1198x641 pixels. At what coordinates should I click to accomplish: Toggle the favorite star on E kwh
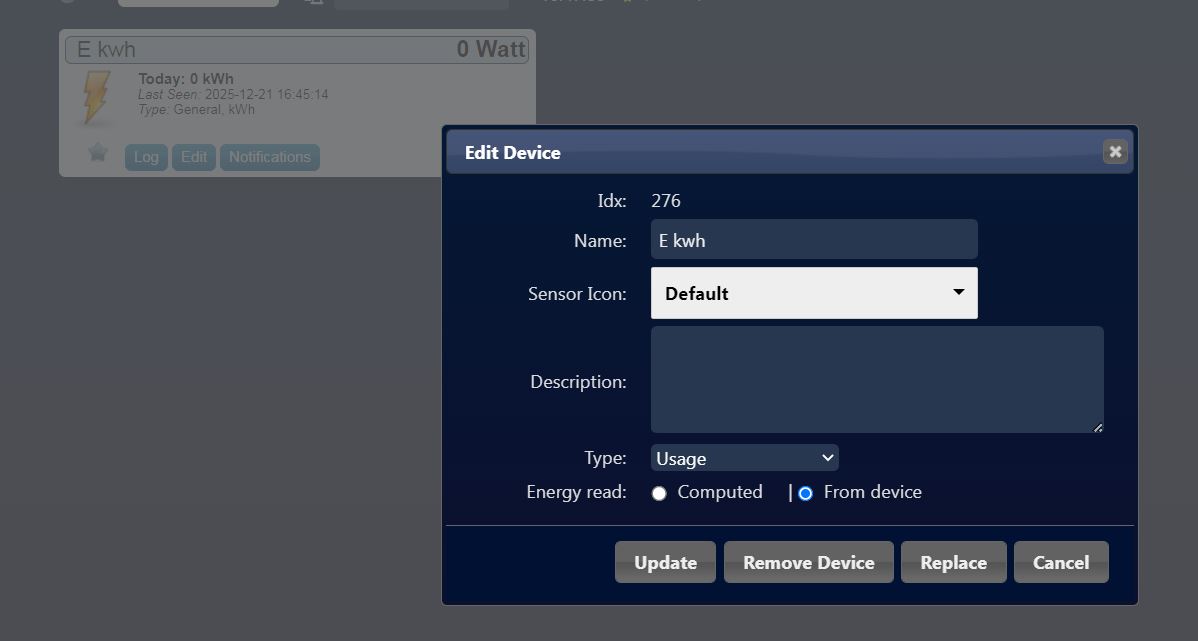pos(97,152)
